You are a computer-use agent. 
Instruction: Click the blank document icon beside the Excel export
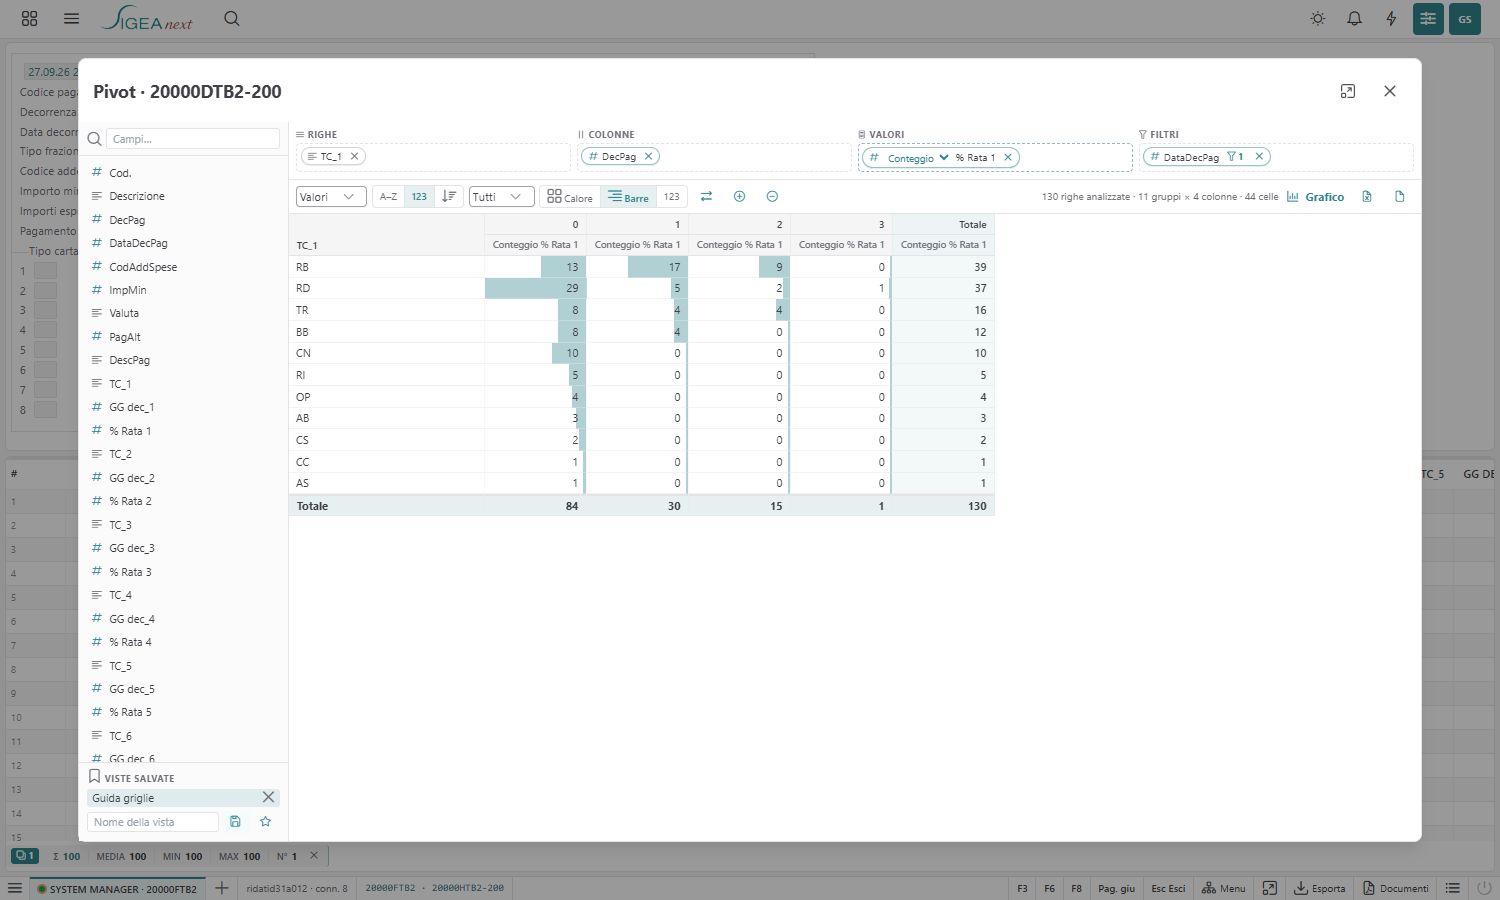(1400, 197)
